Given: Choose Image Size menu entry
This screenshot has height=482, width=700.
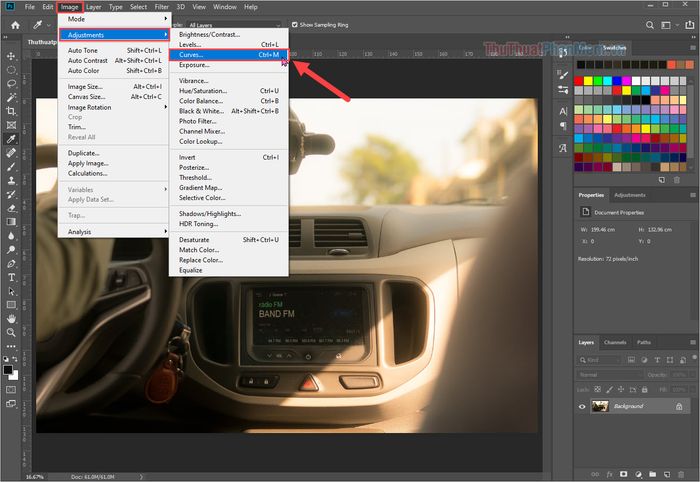Looking at the screenshot, I should 114,87.
